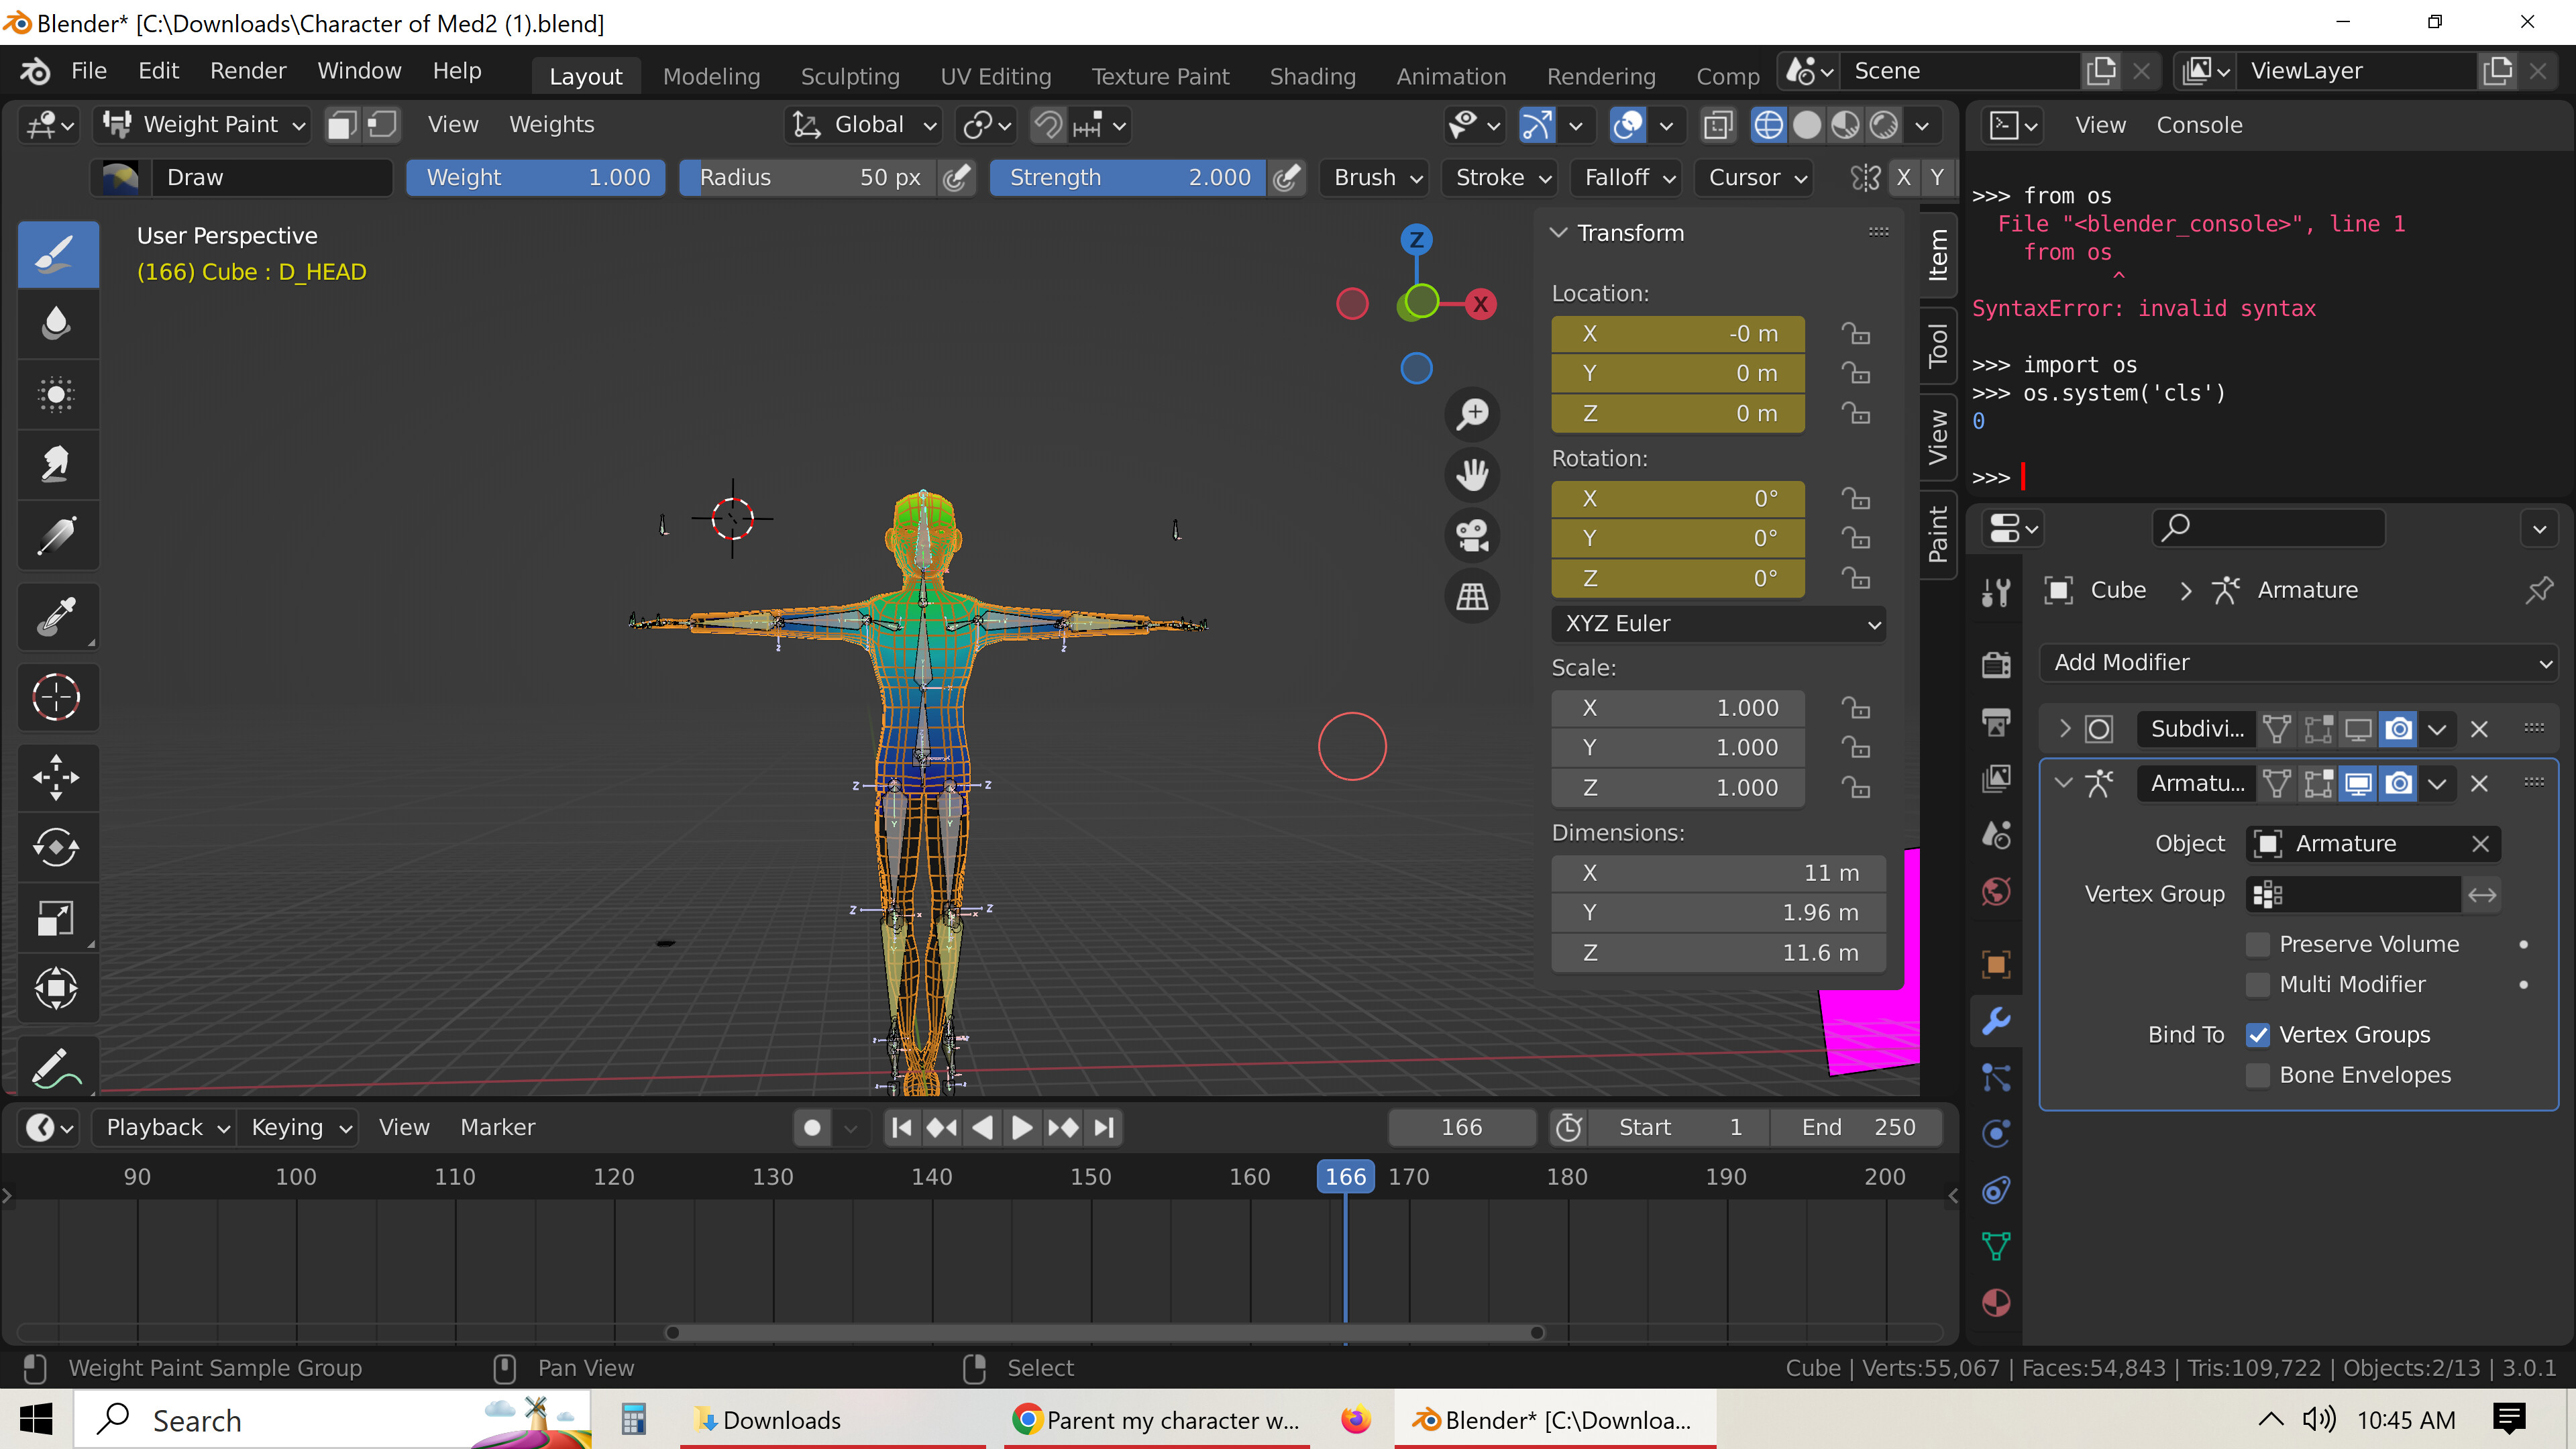Viewport: 2576px width, 1449px height.
Task: Select the Annotate tool
Action: pos(57,1068)
